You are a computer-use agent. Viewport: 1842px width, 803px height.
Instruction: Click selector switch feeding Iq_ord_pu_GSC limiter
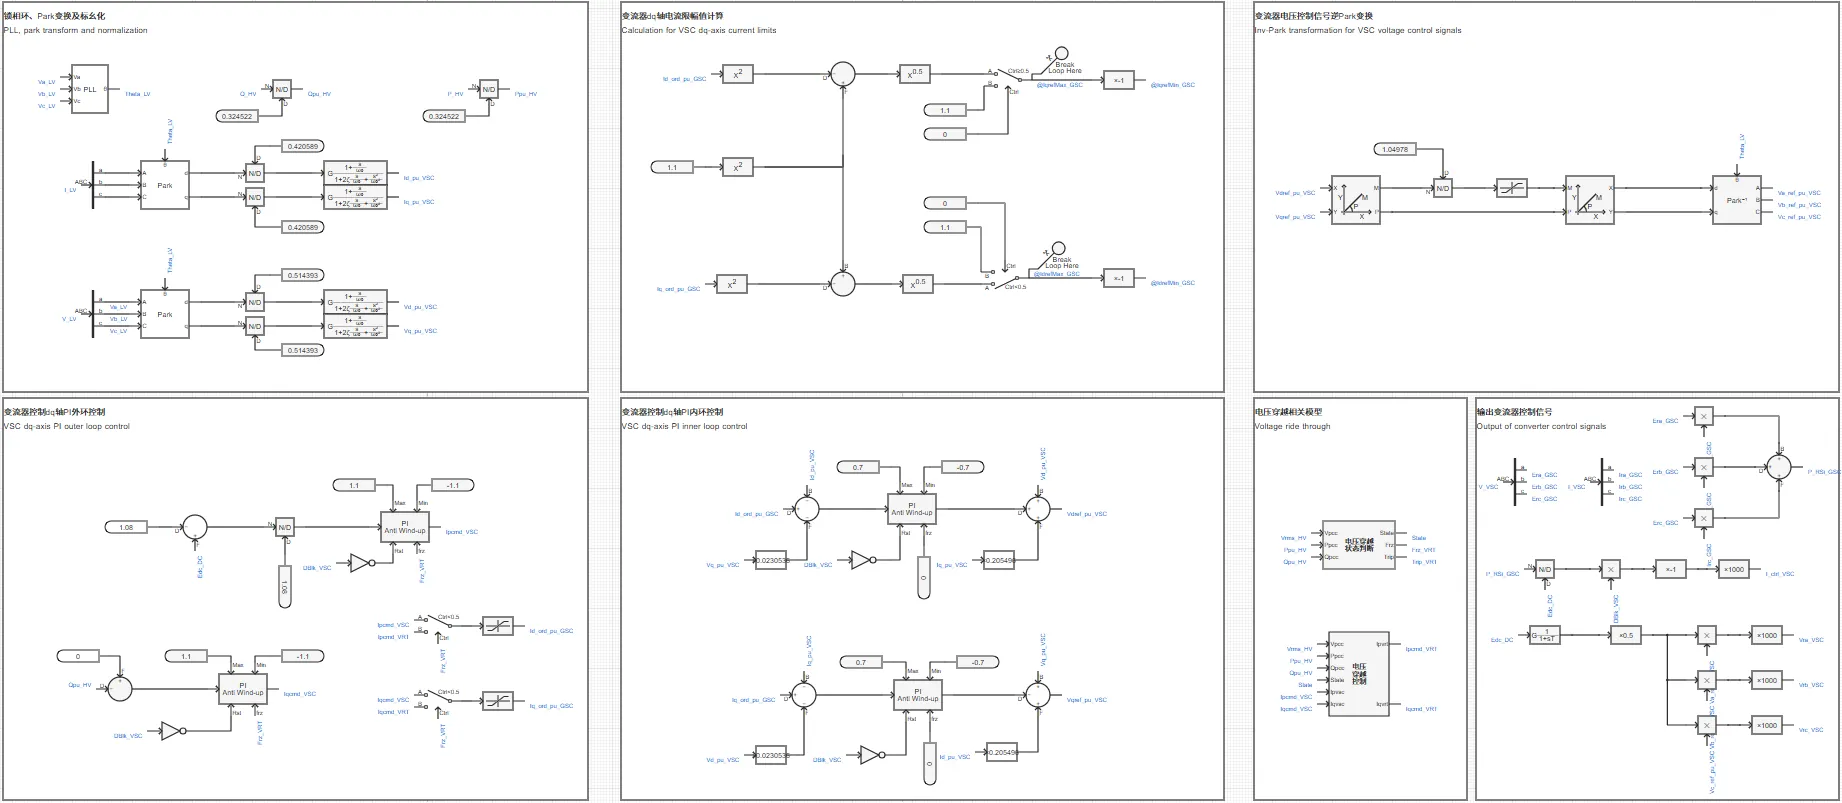tap(437, 700)
